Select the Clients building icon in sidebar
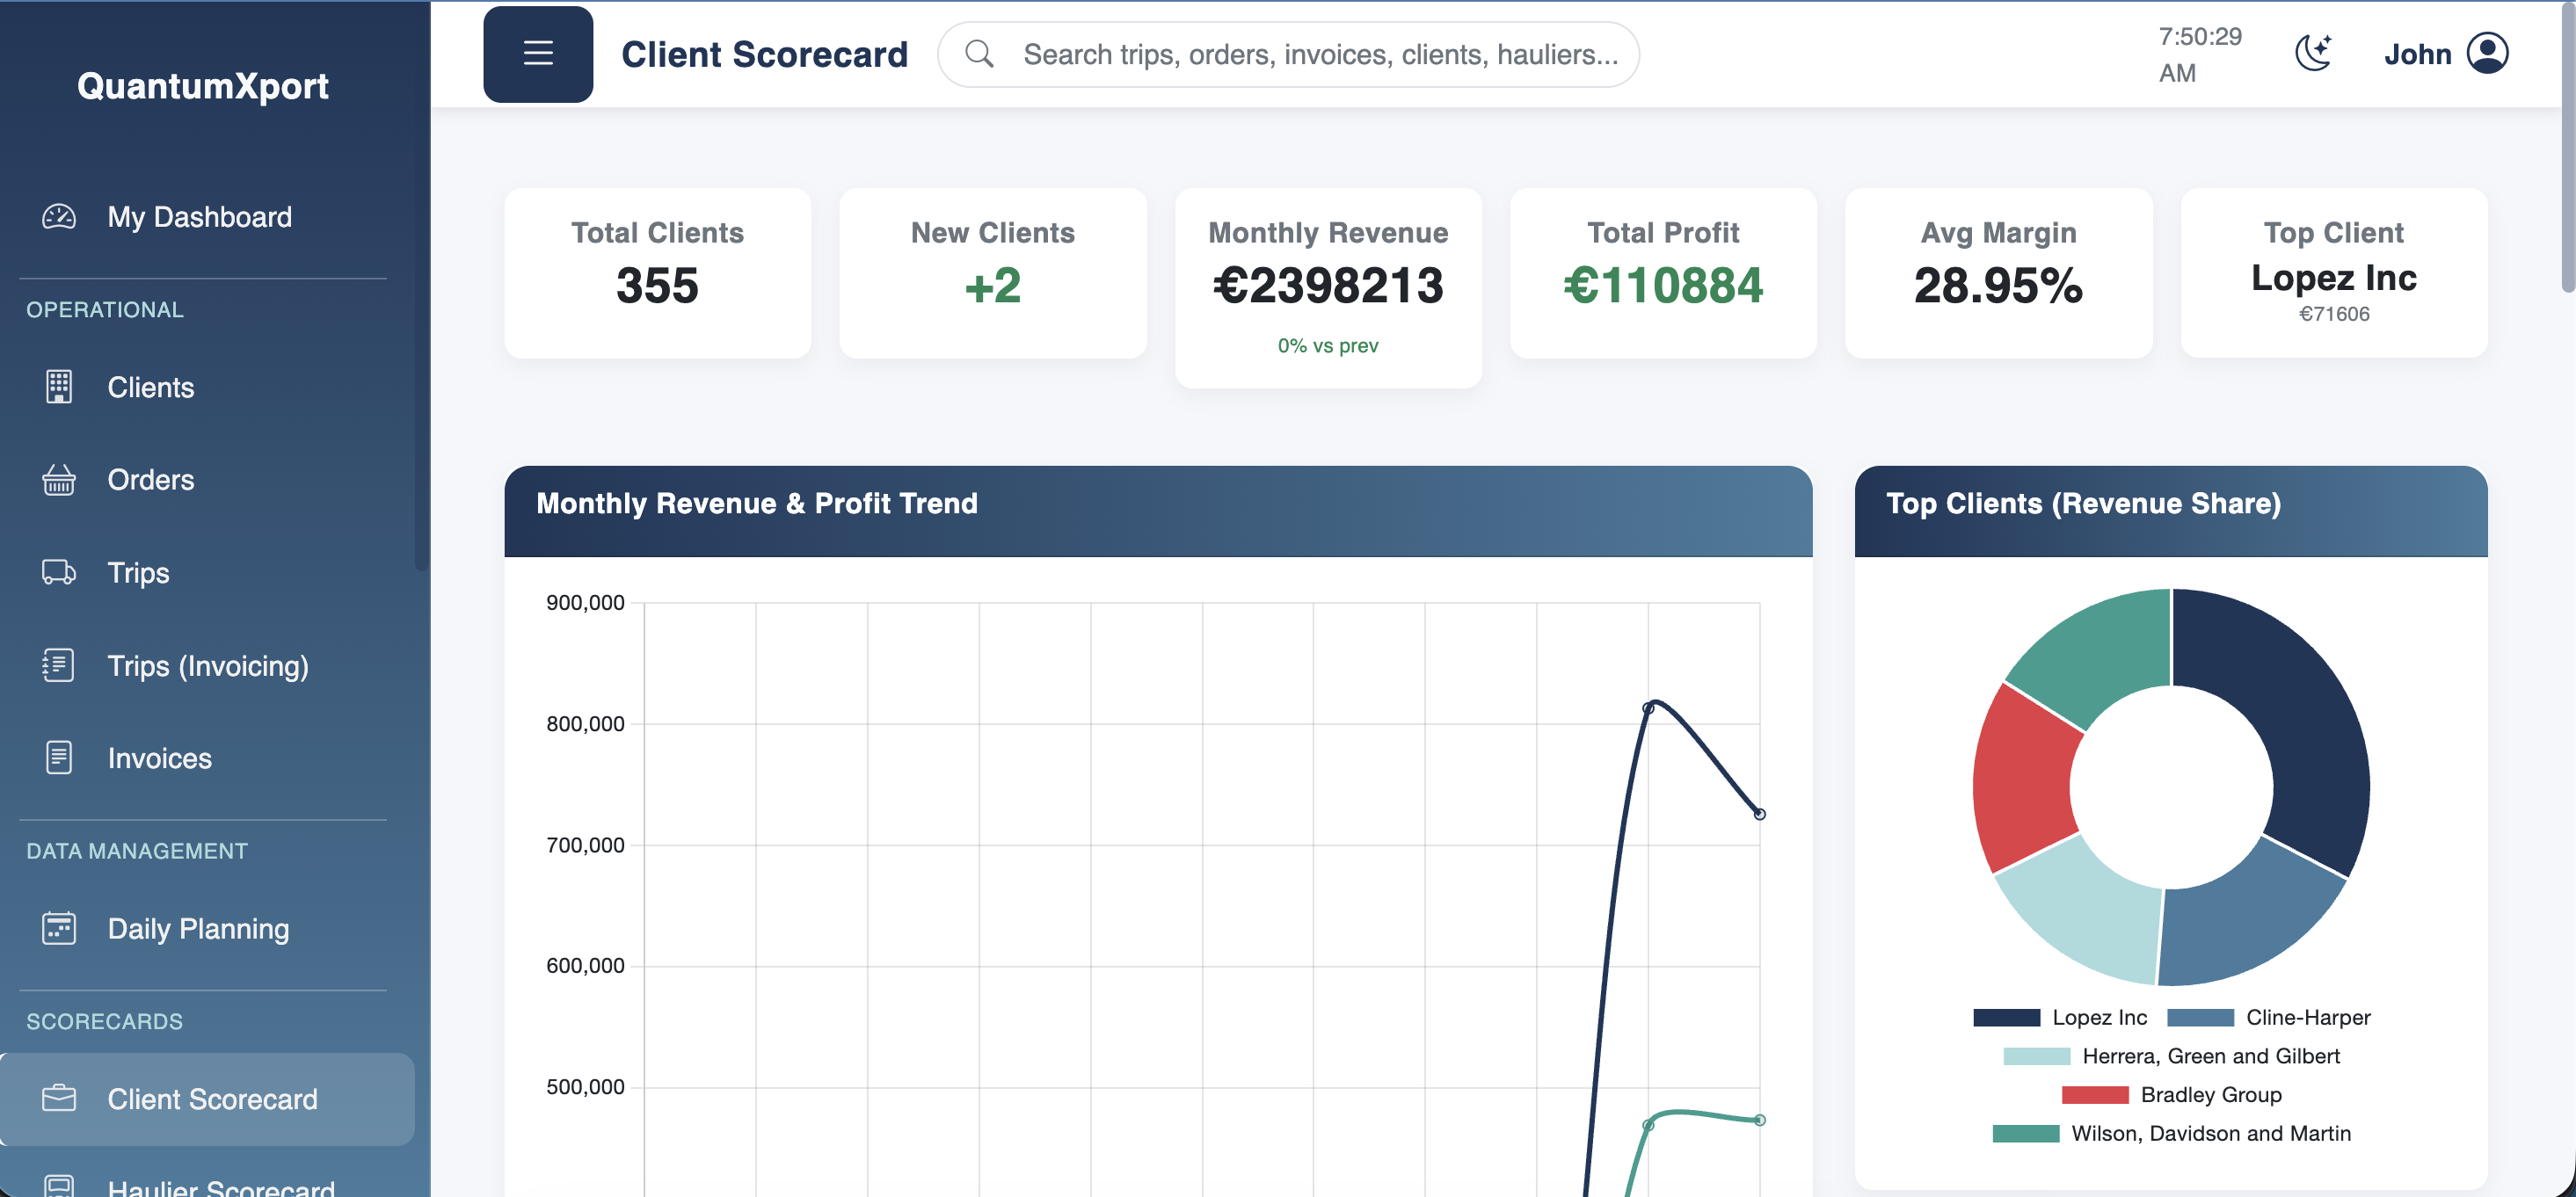Image resolution: width=2576 pixels, height=1197 pixels. click(x=60, y=387)
